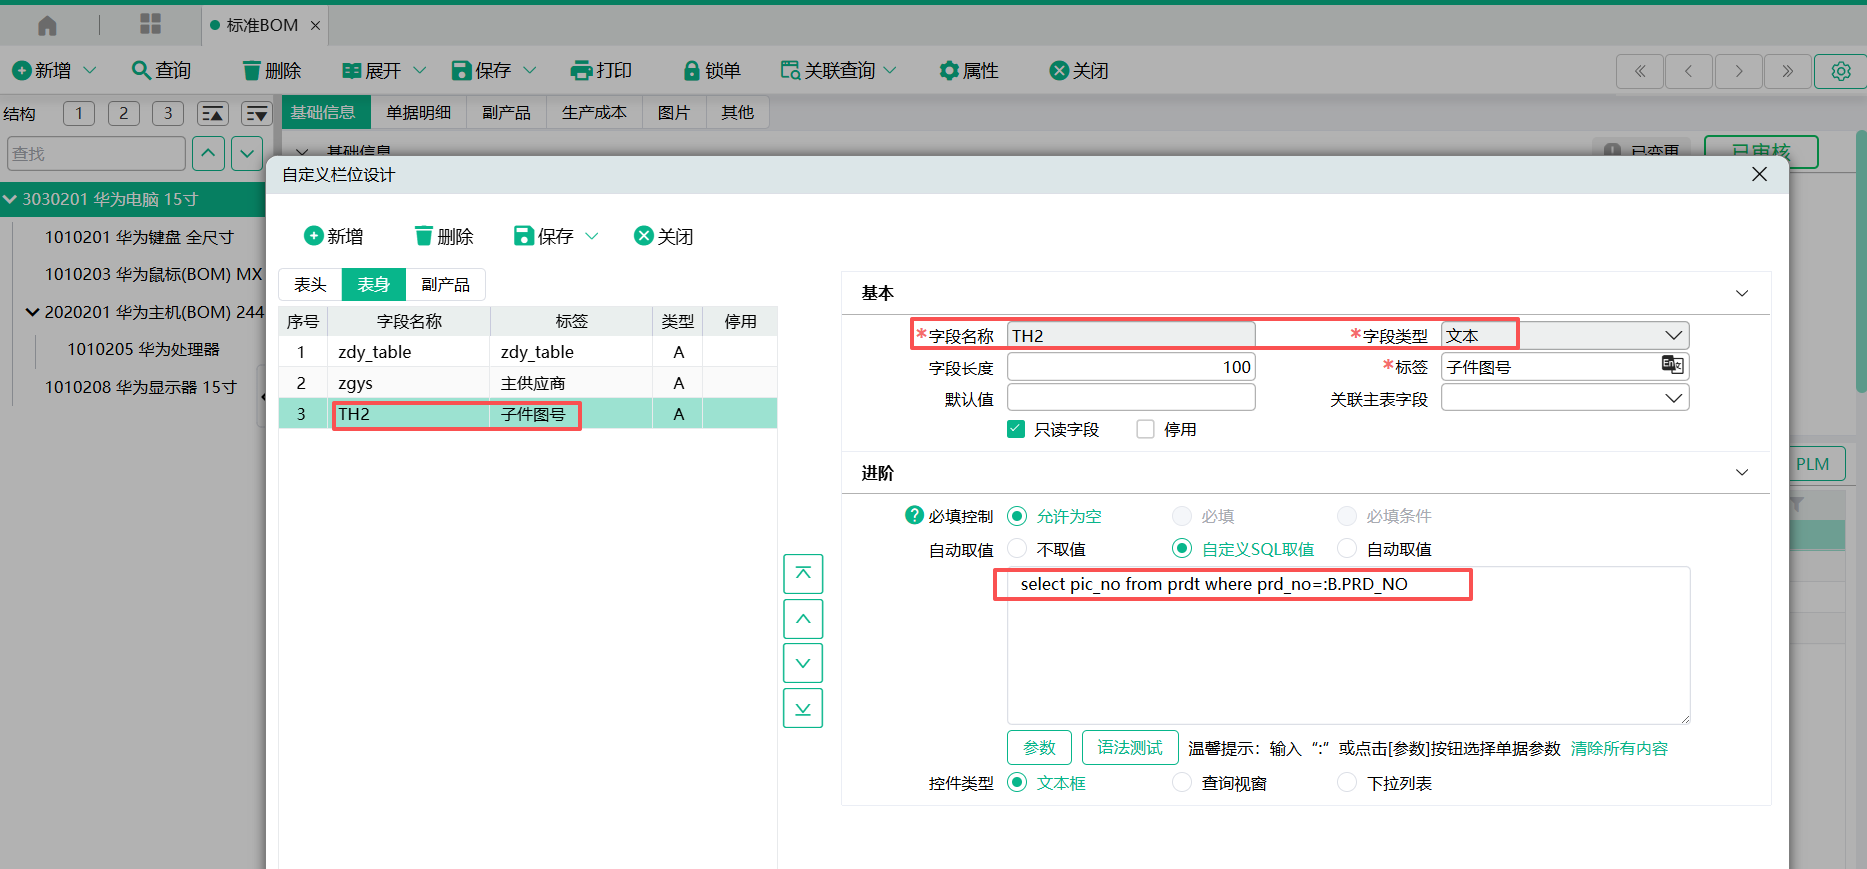1867x869 pixels.
Task: Click the move-to-bottom arrow icon
Action: coord(803,708)
